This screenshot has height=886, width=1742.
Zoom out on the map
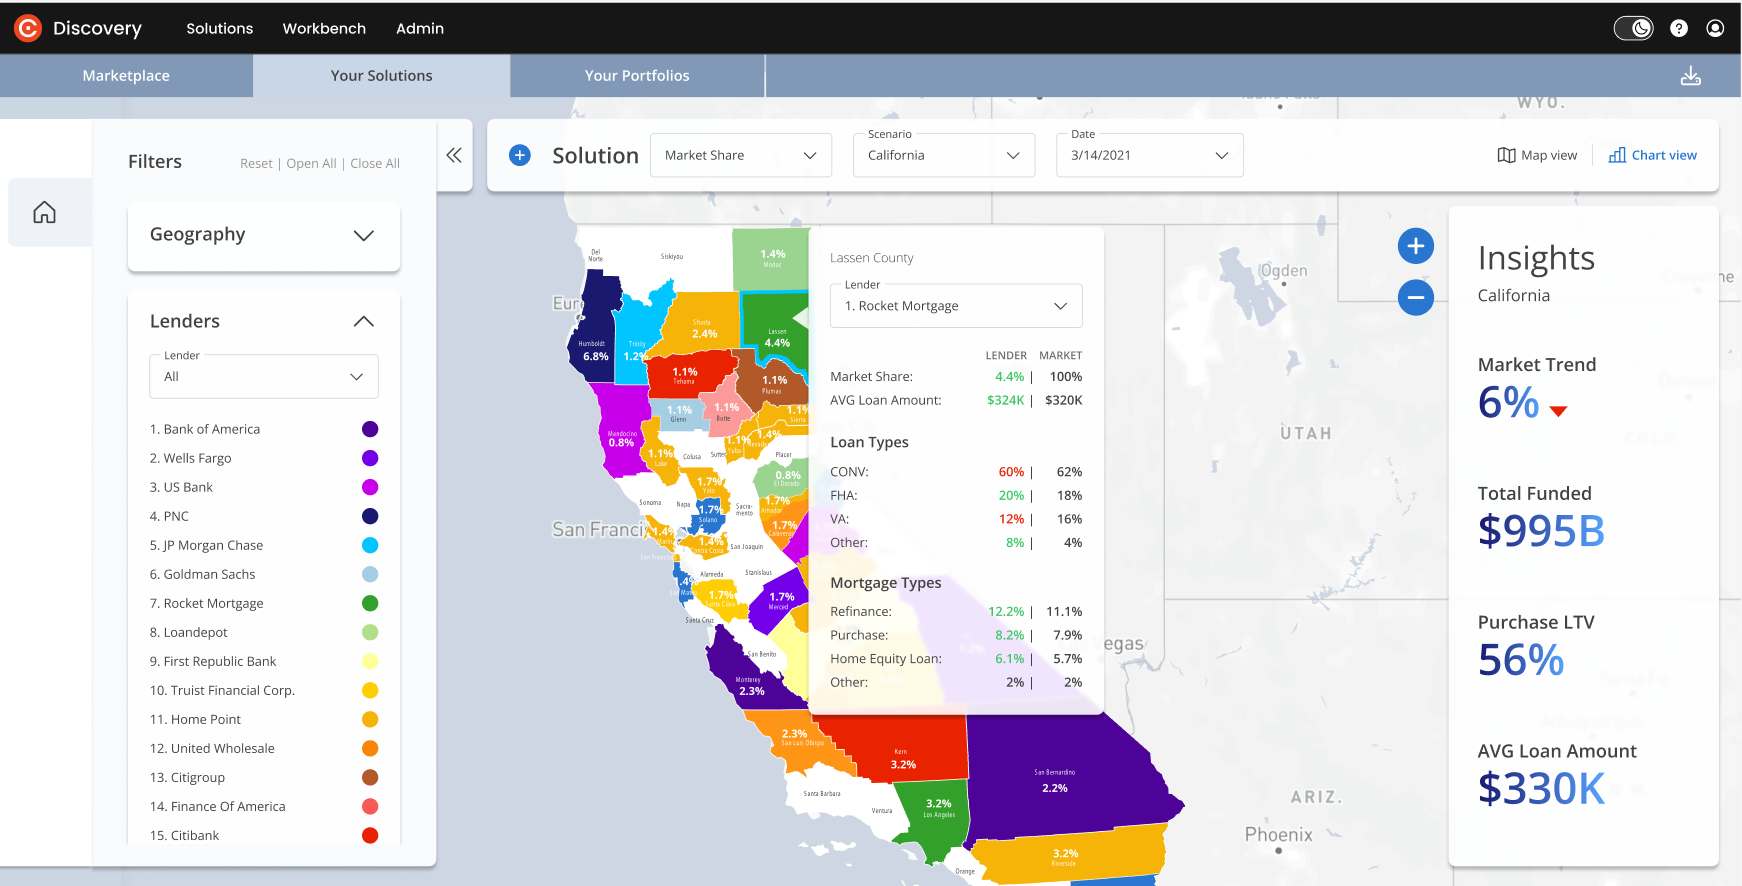tap(1416, 297)
